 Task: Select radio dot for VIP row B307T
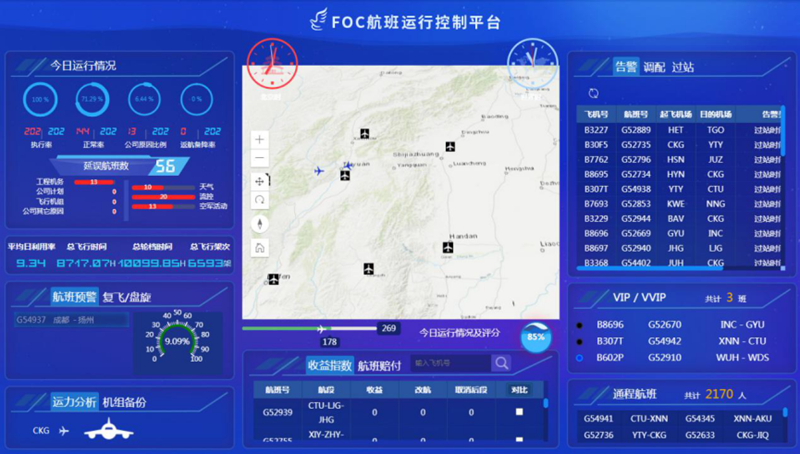pyautogui.click(x=580, y=341)
